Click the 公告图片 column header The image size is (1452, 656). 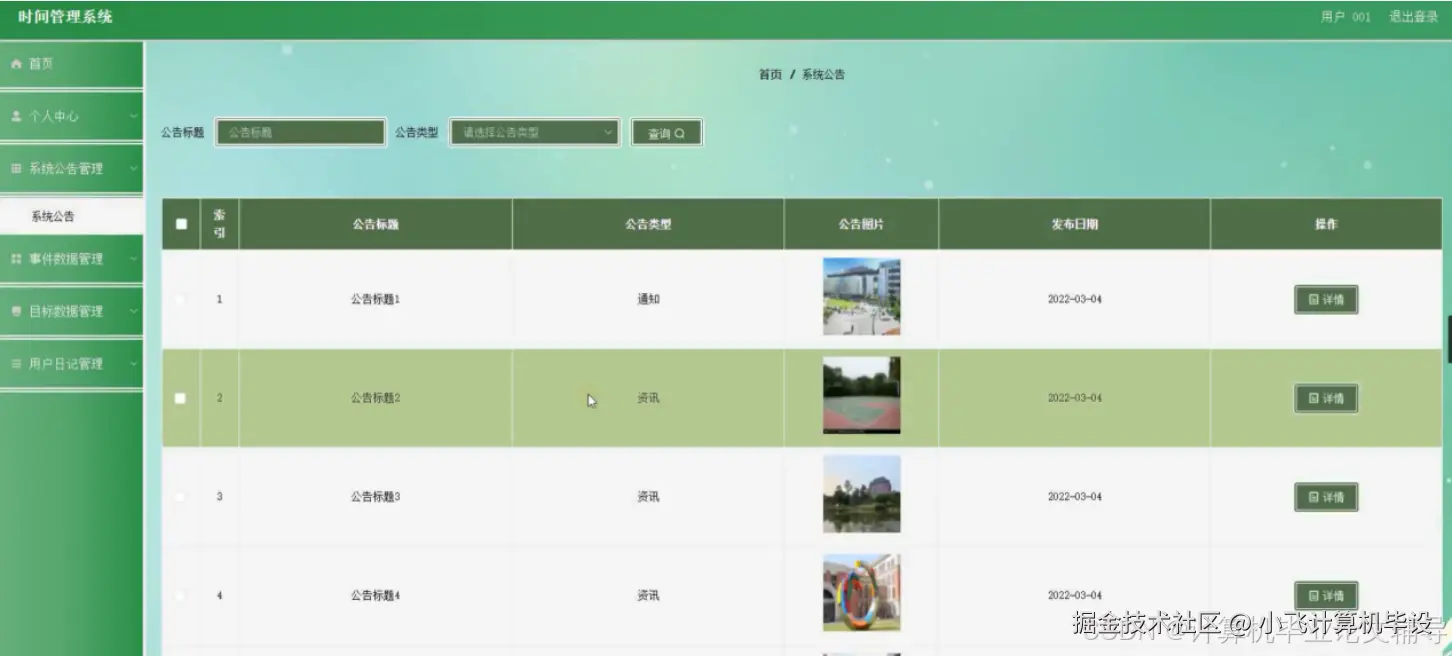(861, 224)
